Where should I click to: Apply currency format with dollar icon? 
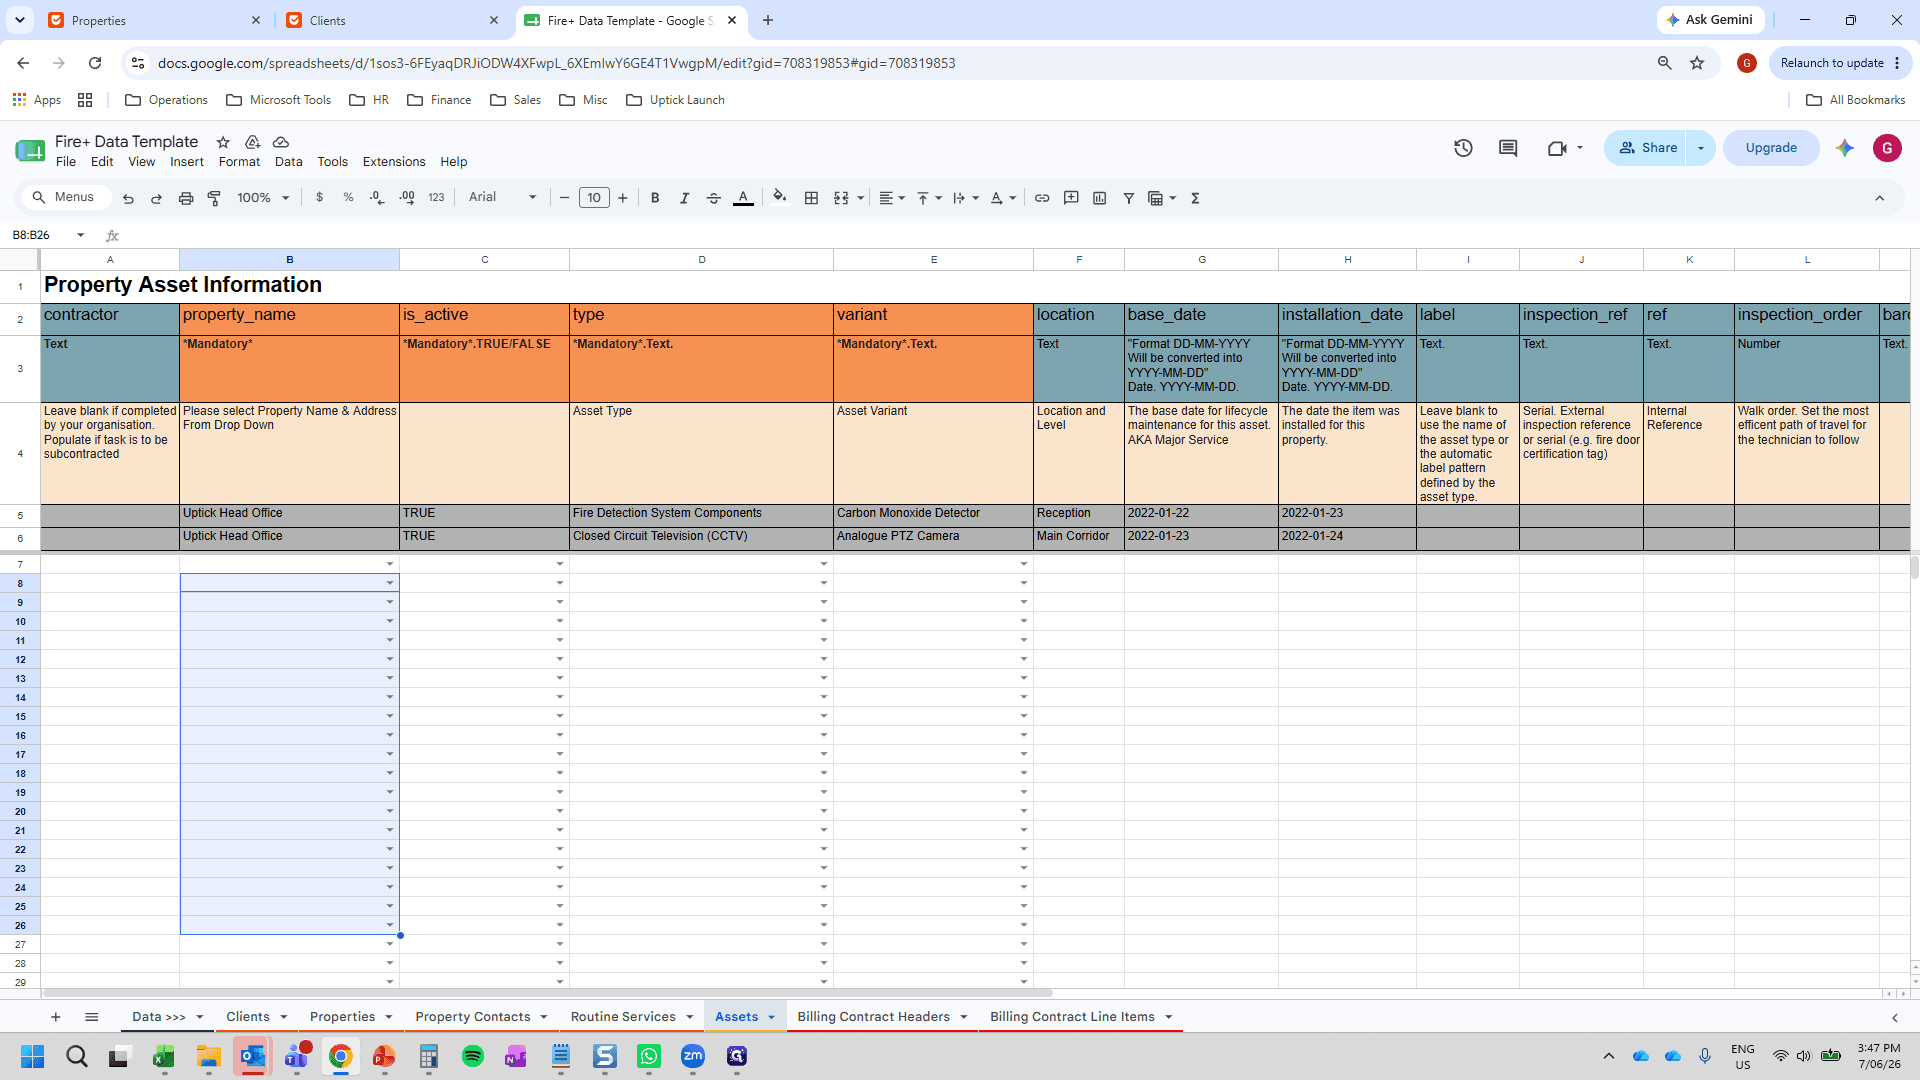point(319,198)
